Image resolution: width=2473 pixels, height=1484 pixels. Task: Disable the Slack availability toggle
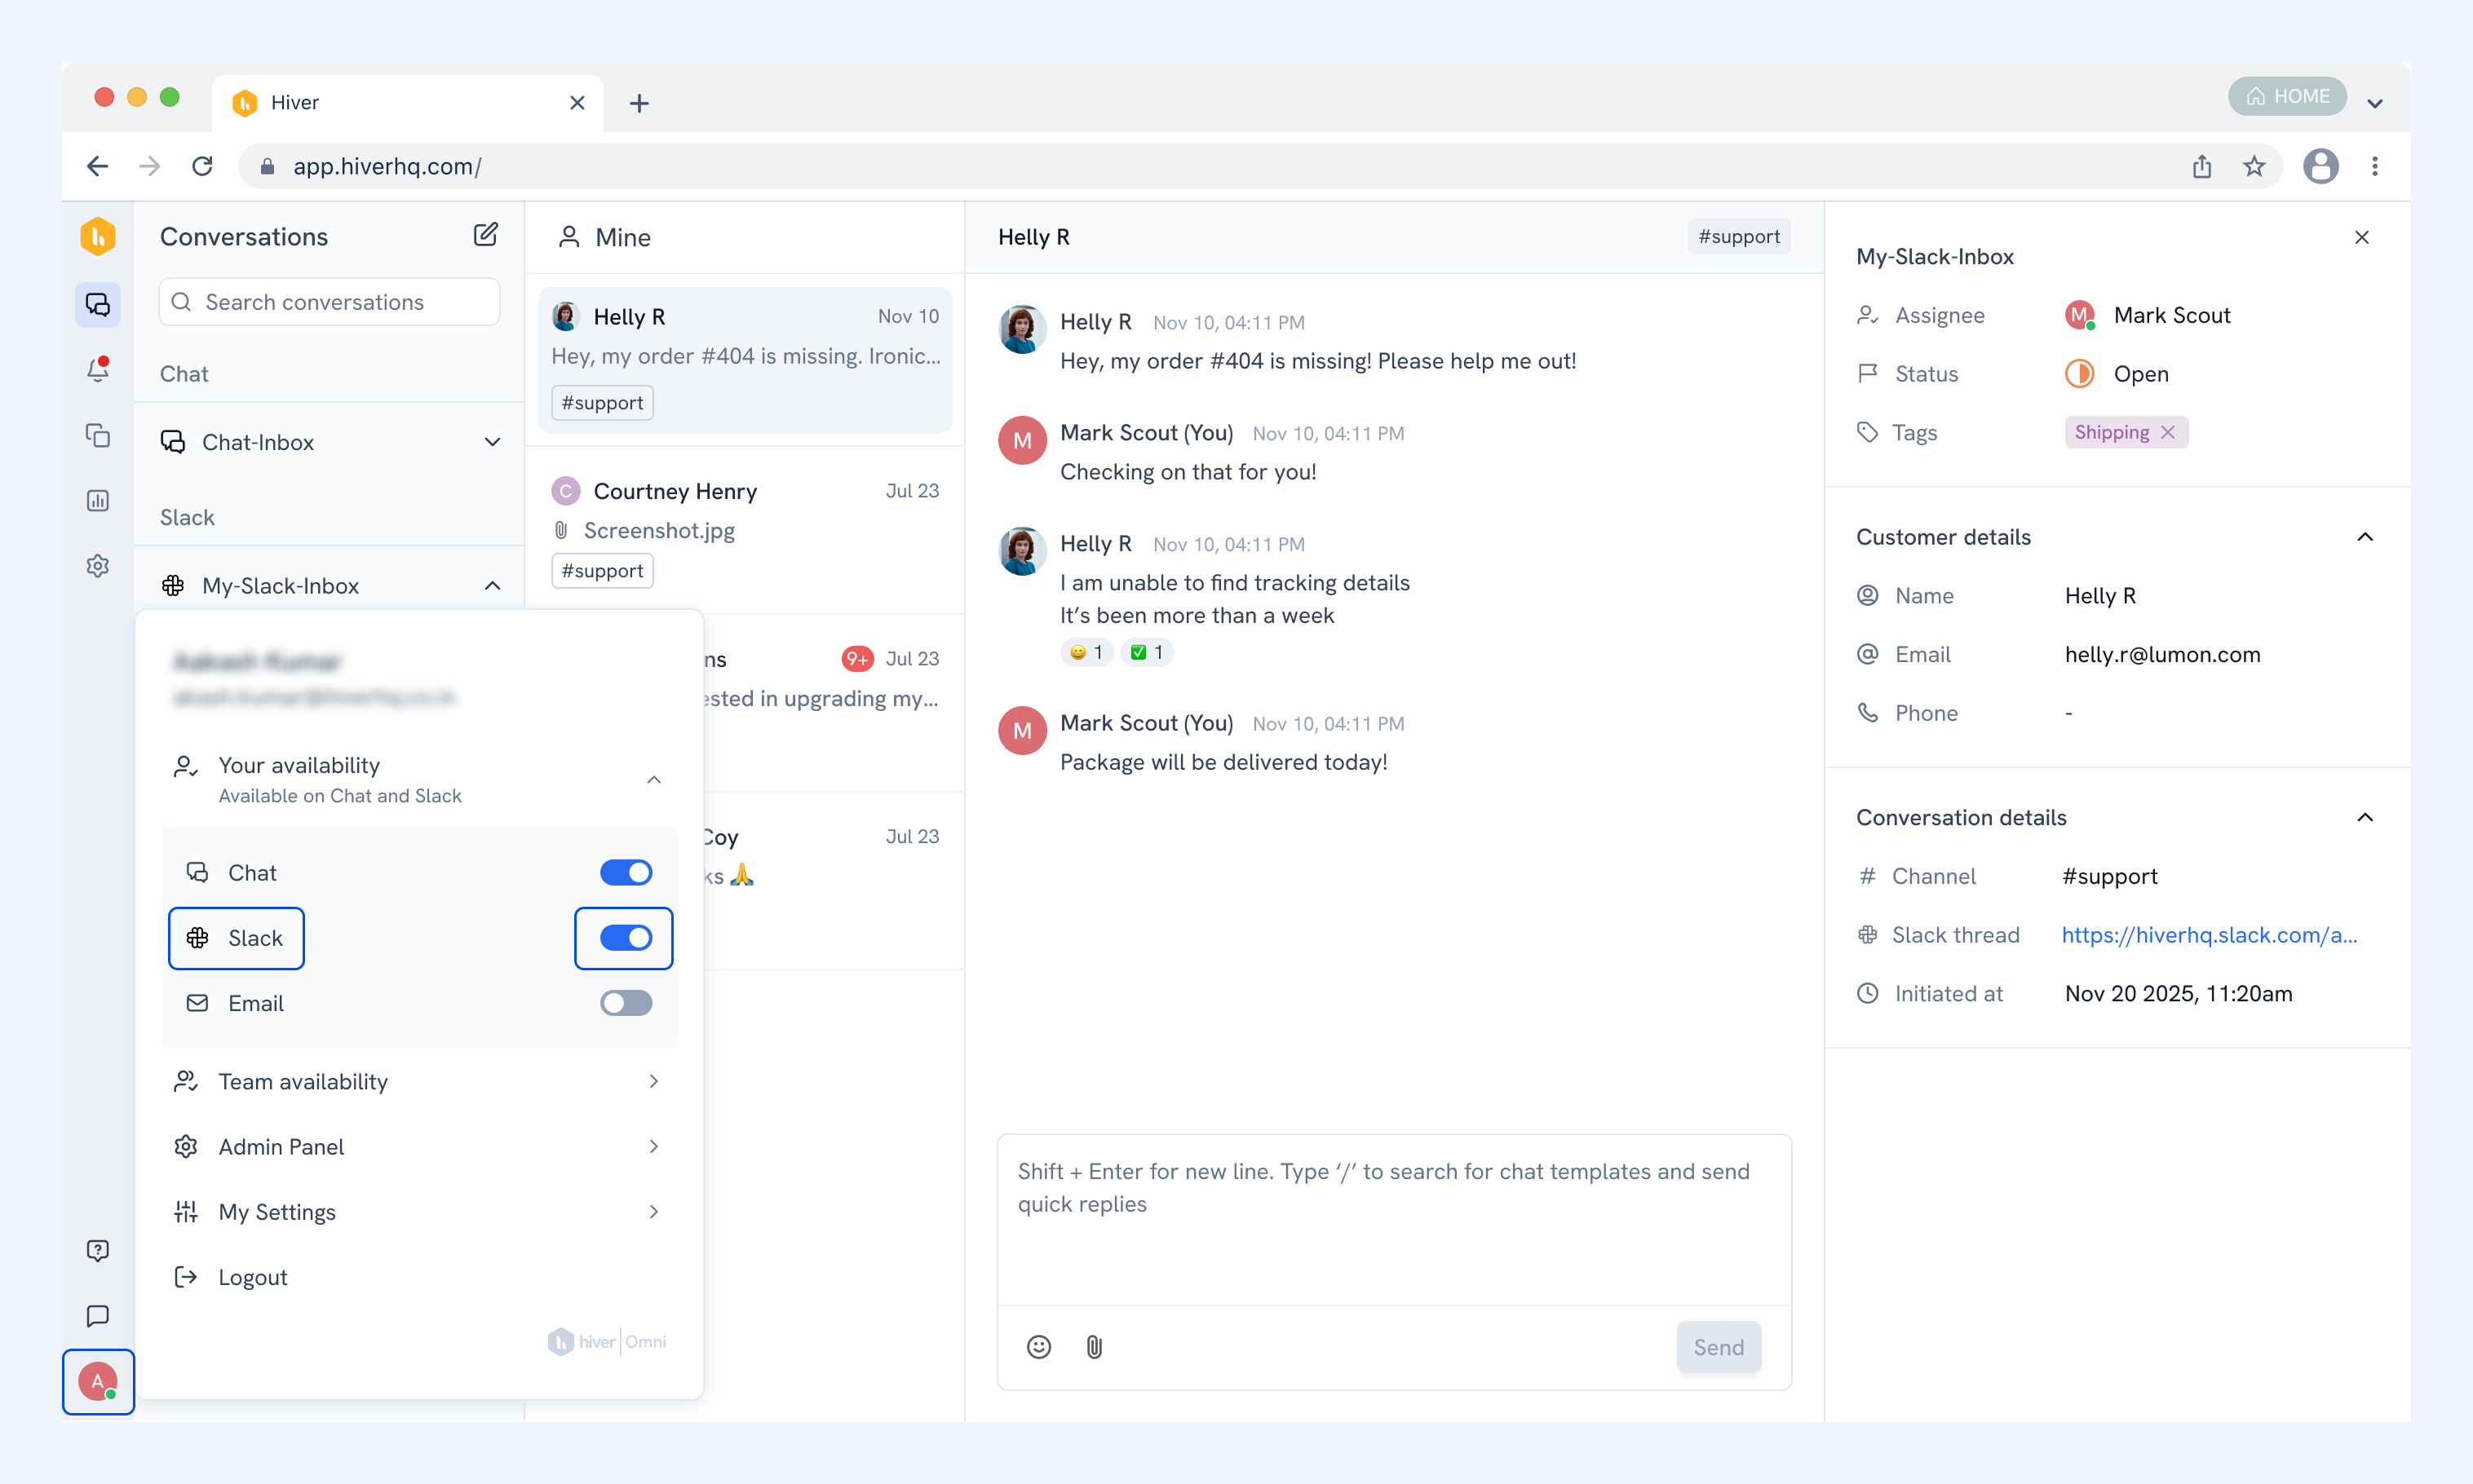[x=626, y=938]
